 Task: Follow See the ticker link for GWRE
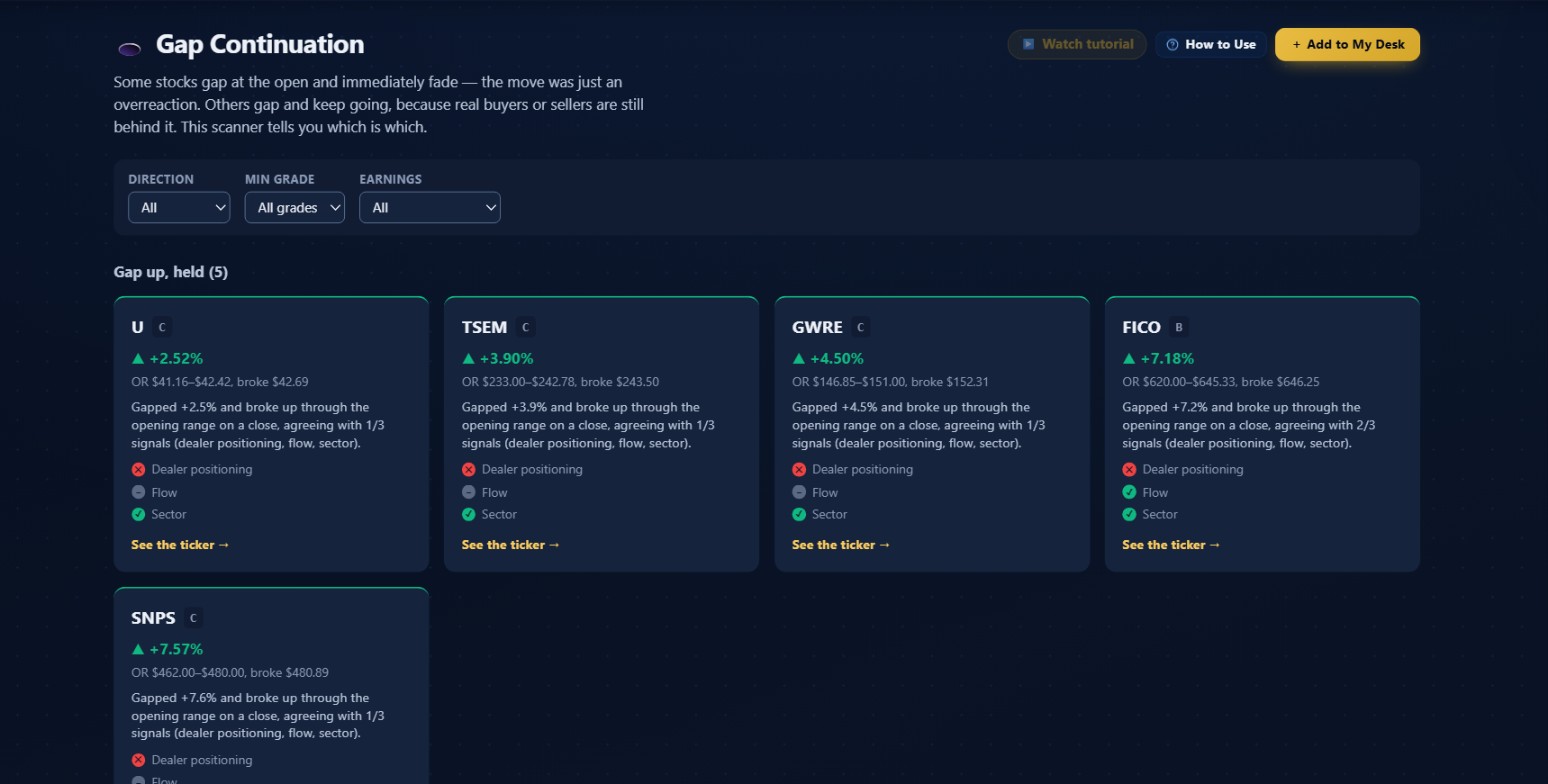841,545
